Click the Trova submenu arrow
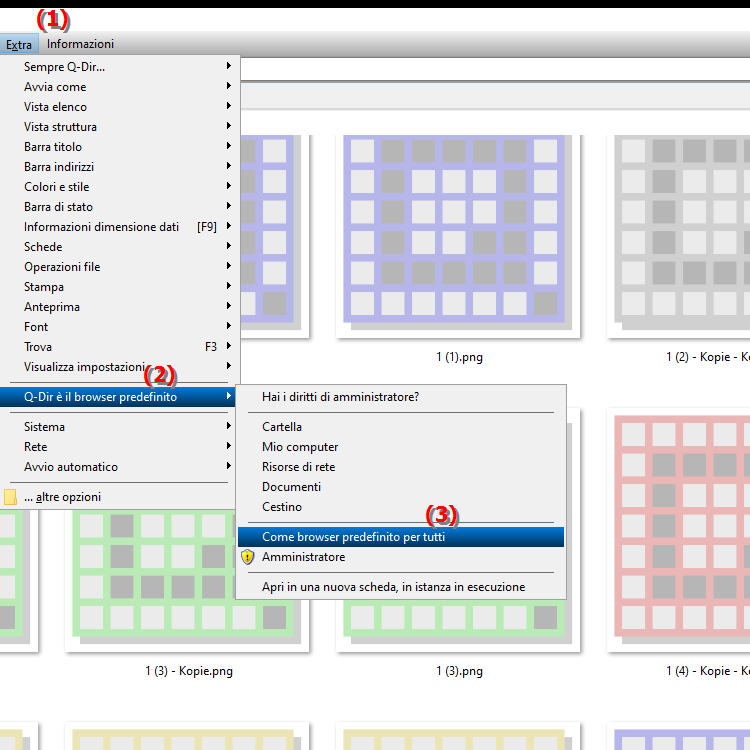Screen dimensions: 750x750 pyautogui.click(x=229, y=346)
